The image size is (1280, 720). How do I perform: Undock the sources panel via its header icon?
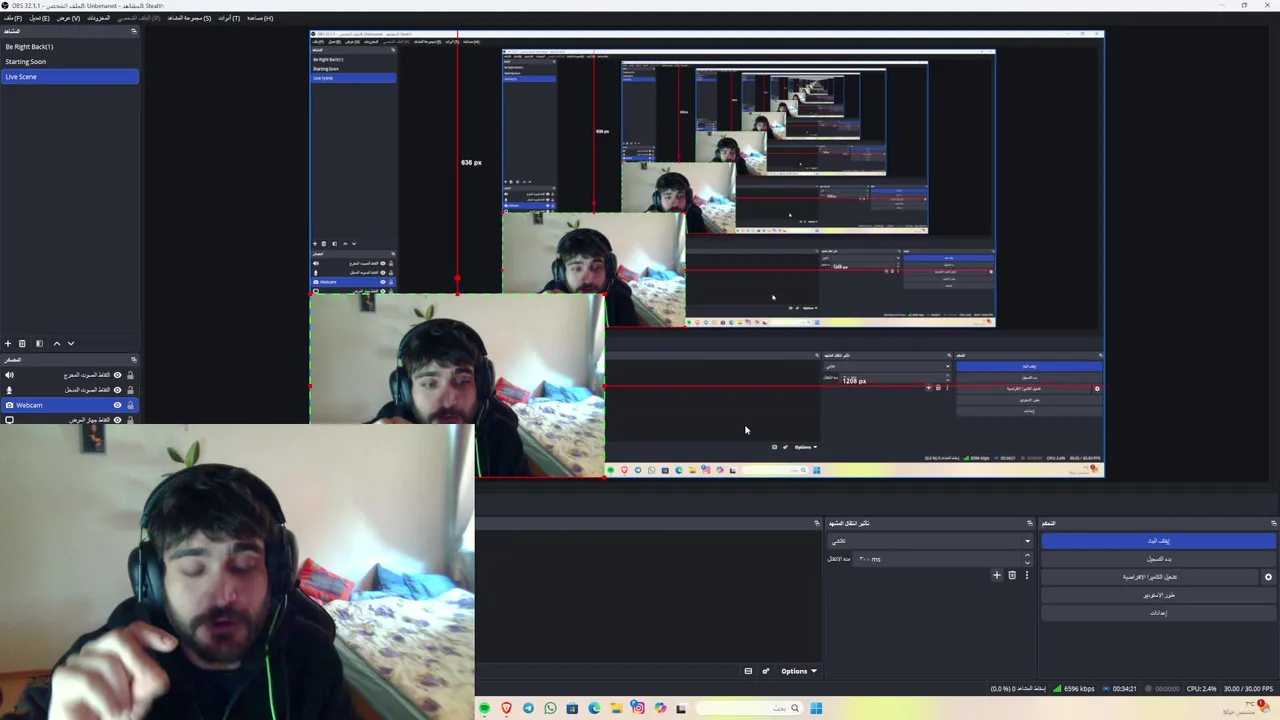(133, 359)
